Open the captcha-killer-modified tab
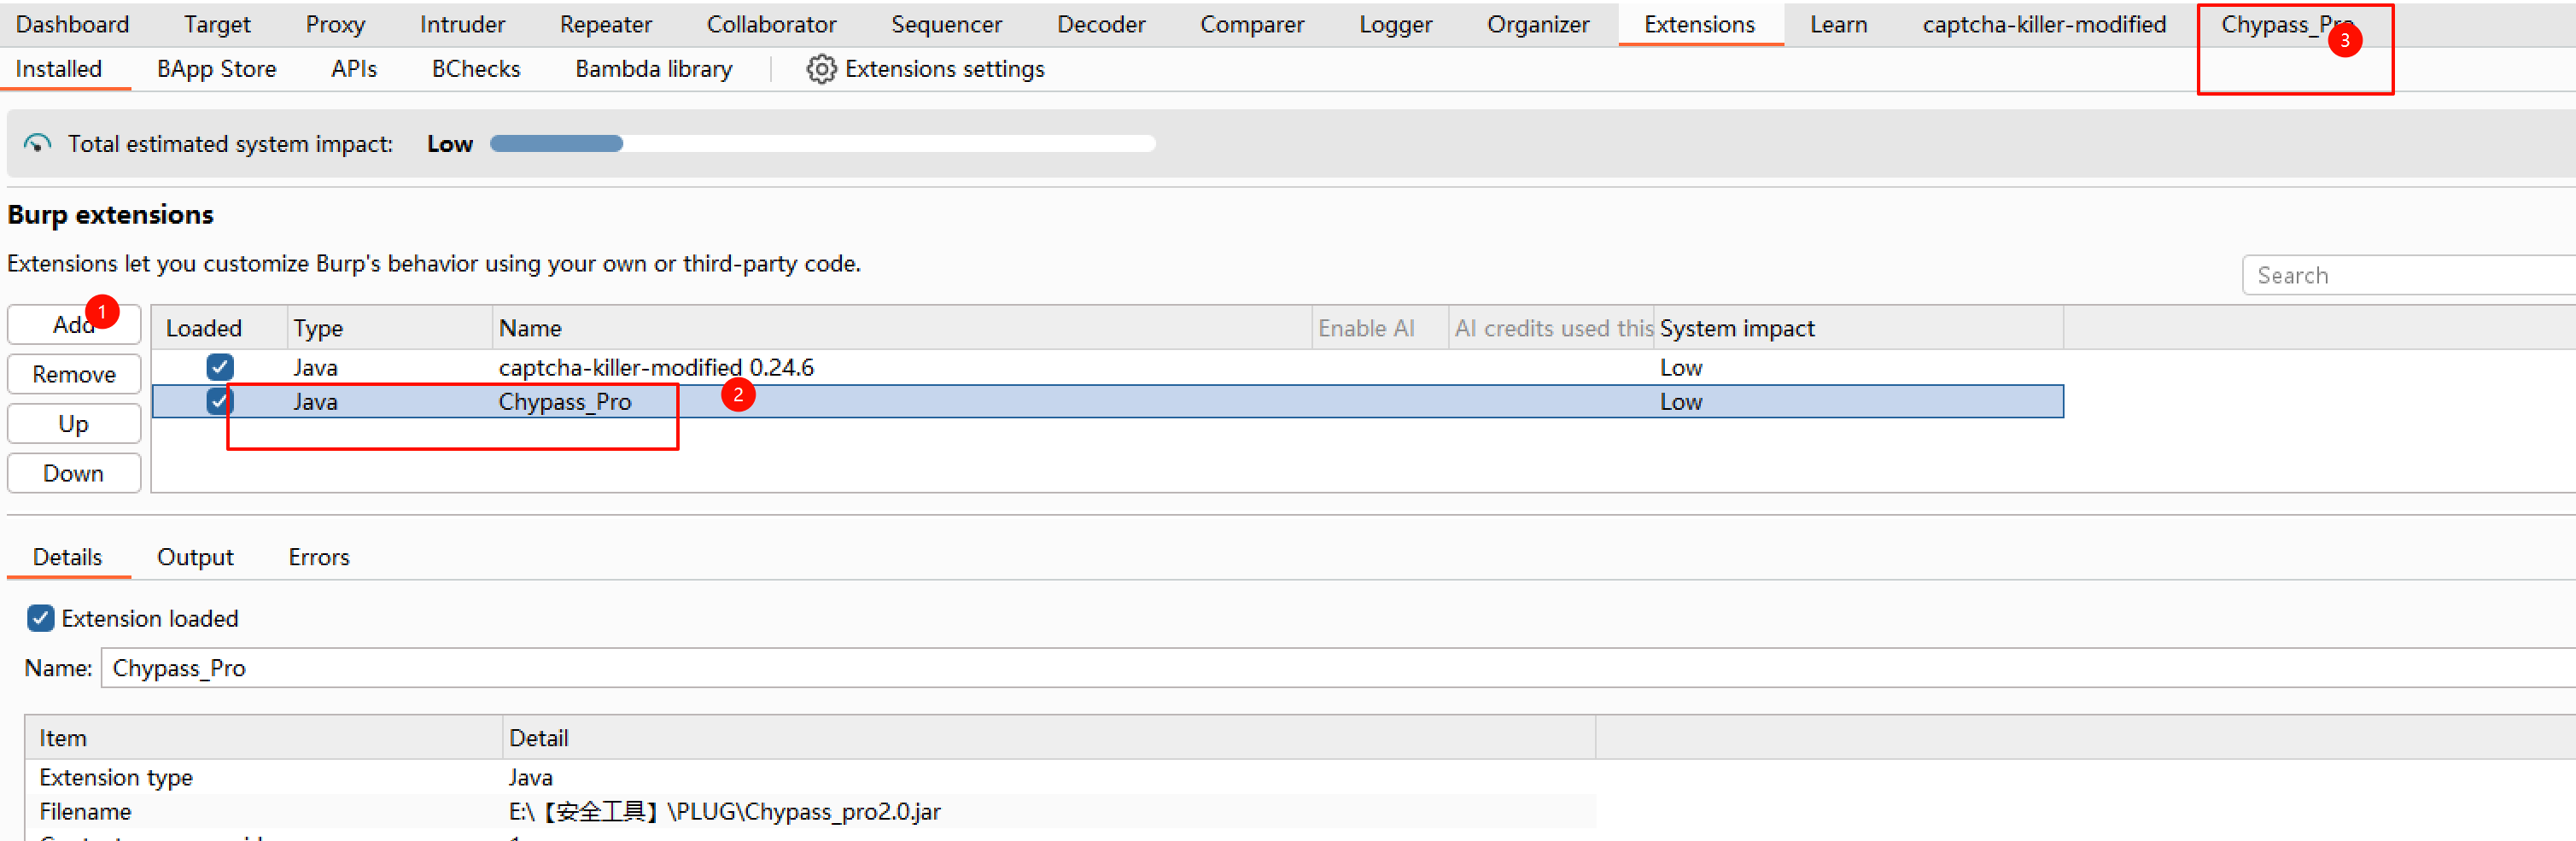 [x=2044, y=24]
